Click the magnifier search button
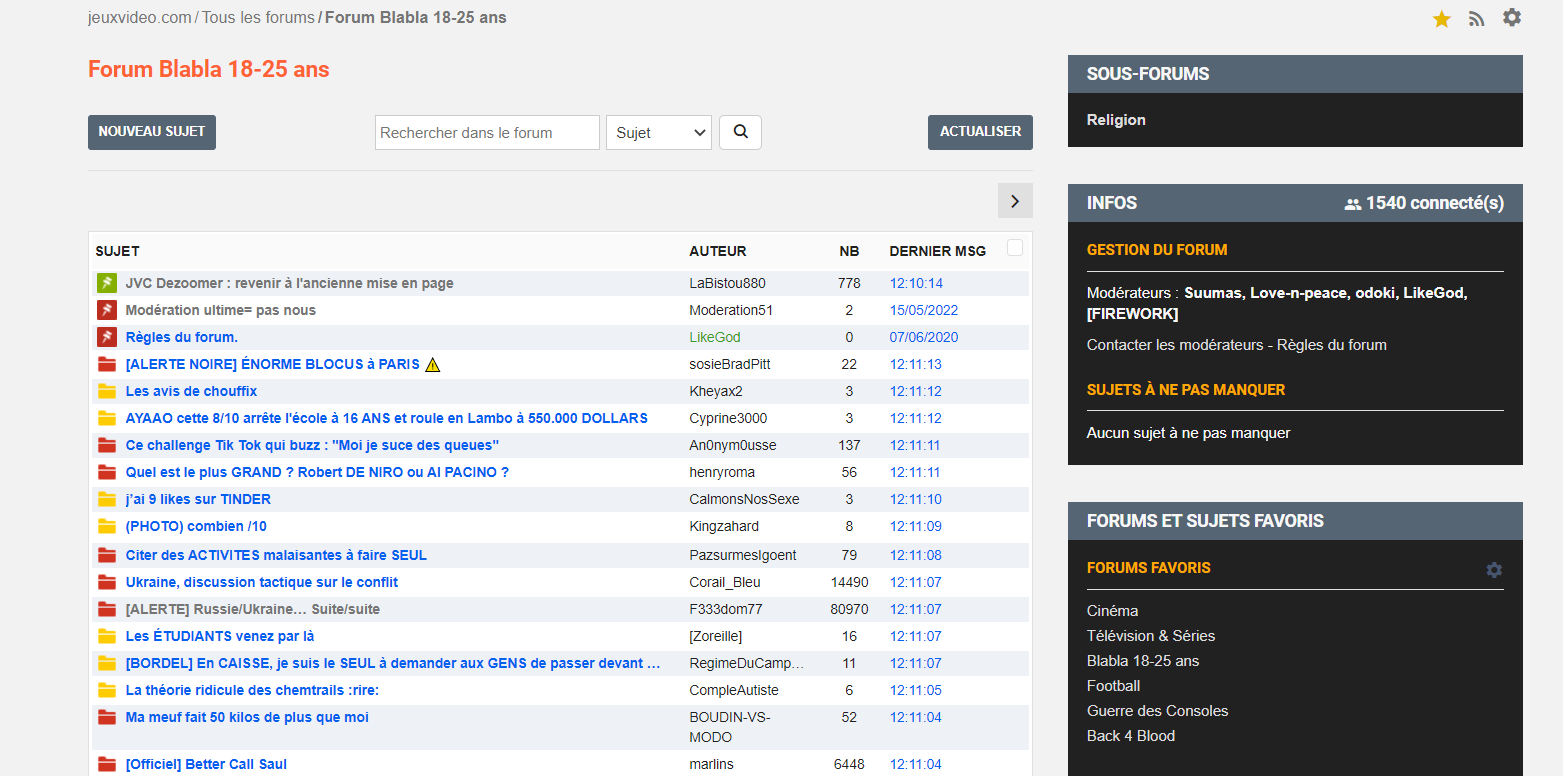The height and width of the screenshot is (782, 1563). coord(740,132)
